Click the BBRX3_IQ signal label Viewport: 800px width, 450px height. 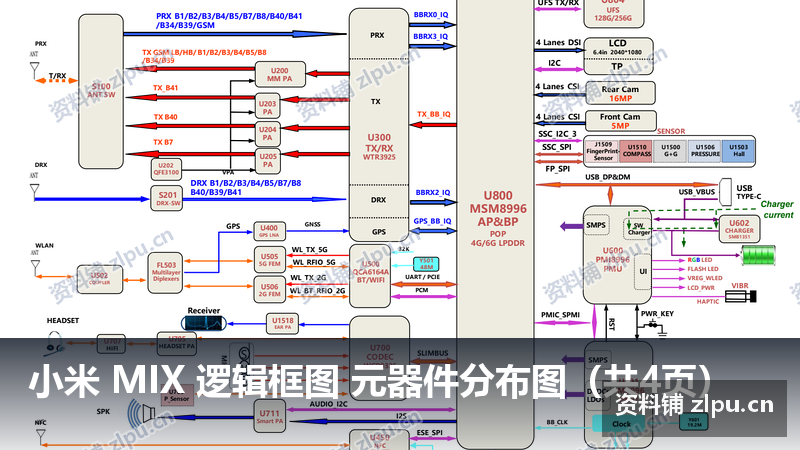(431, 37)
